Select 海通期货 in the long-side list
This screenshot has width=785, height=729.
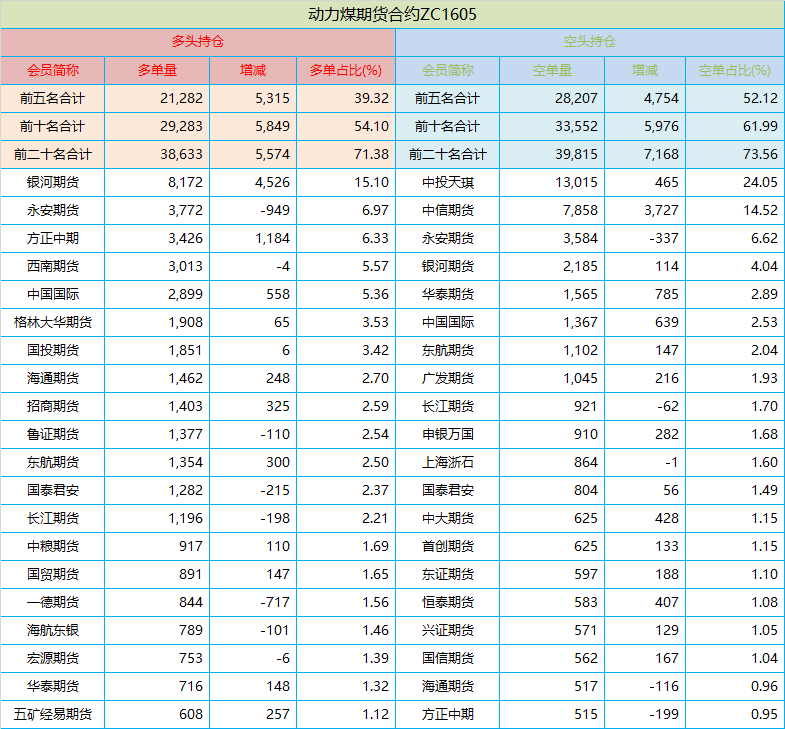53,379
